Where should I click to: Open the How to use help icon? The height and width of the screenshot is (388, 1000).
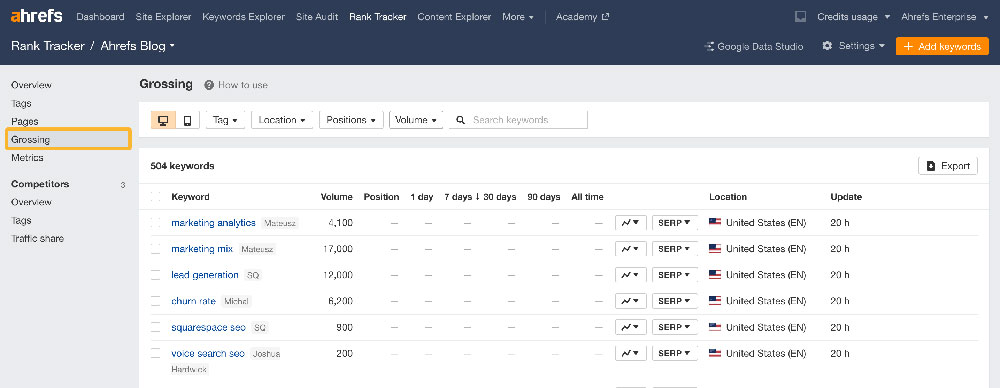tap(209, 85)
